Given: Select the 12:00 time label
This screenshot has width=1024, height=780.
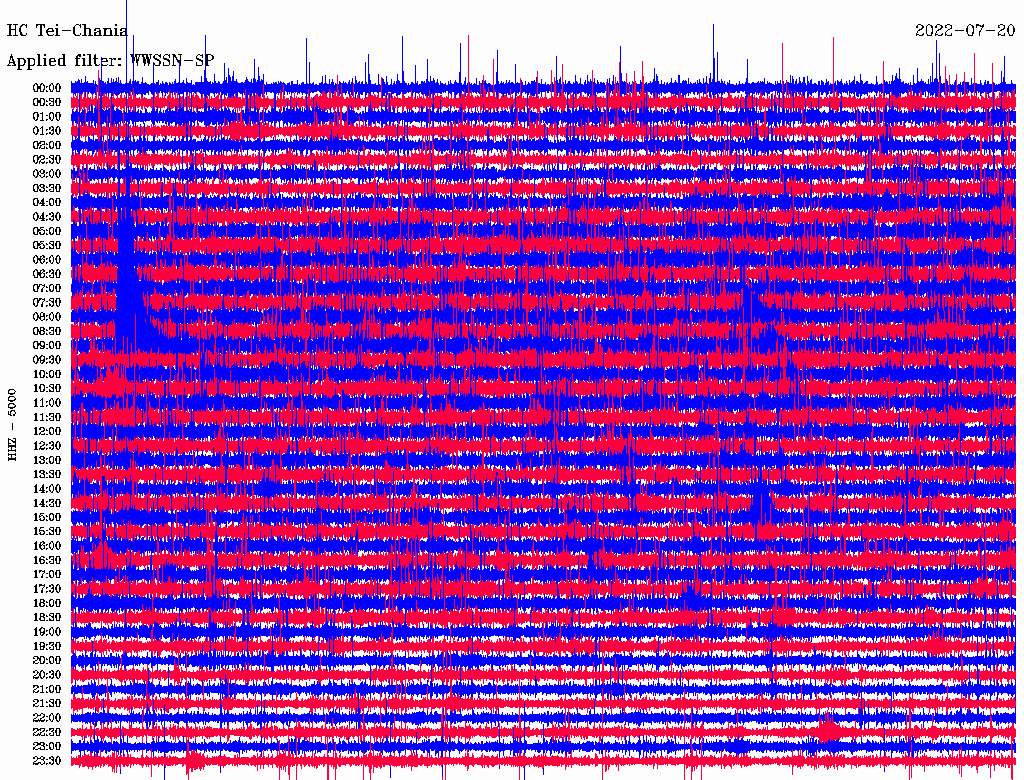Looking at the screenshot, I should click(46, 431).
